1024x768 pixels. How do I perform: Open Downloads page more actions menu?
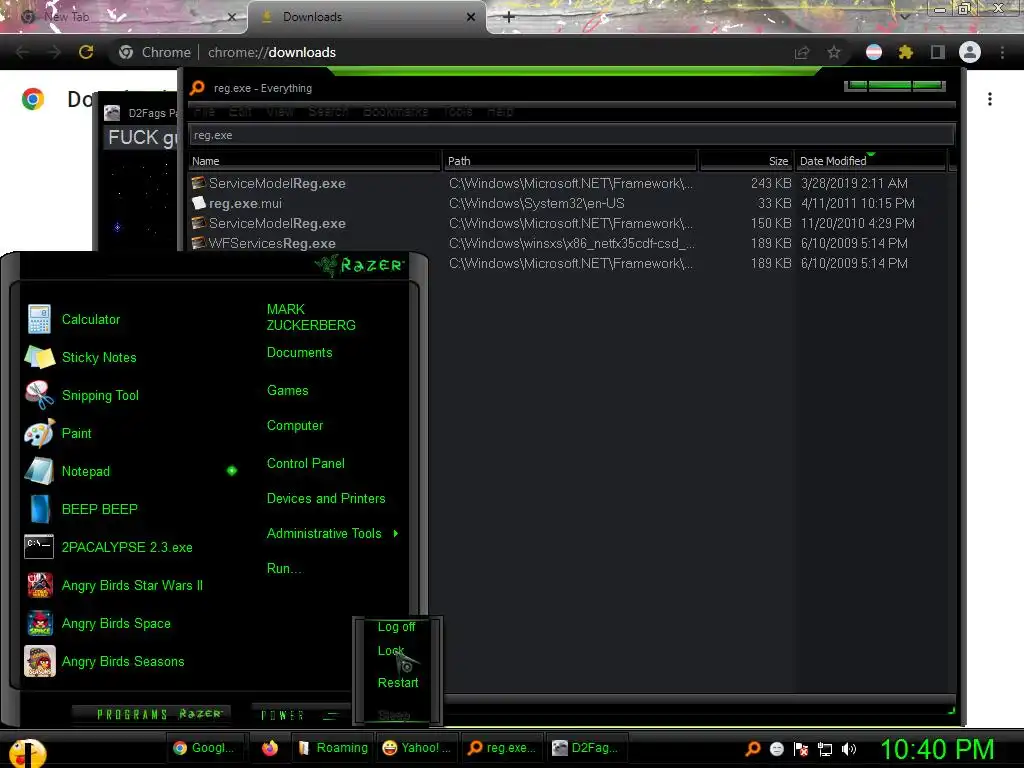coord(990,99)
